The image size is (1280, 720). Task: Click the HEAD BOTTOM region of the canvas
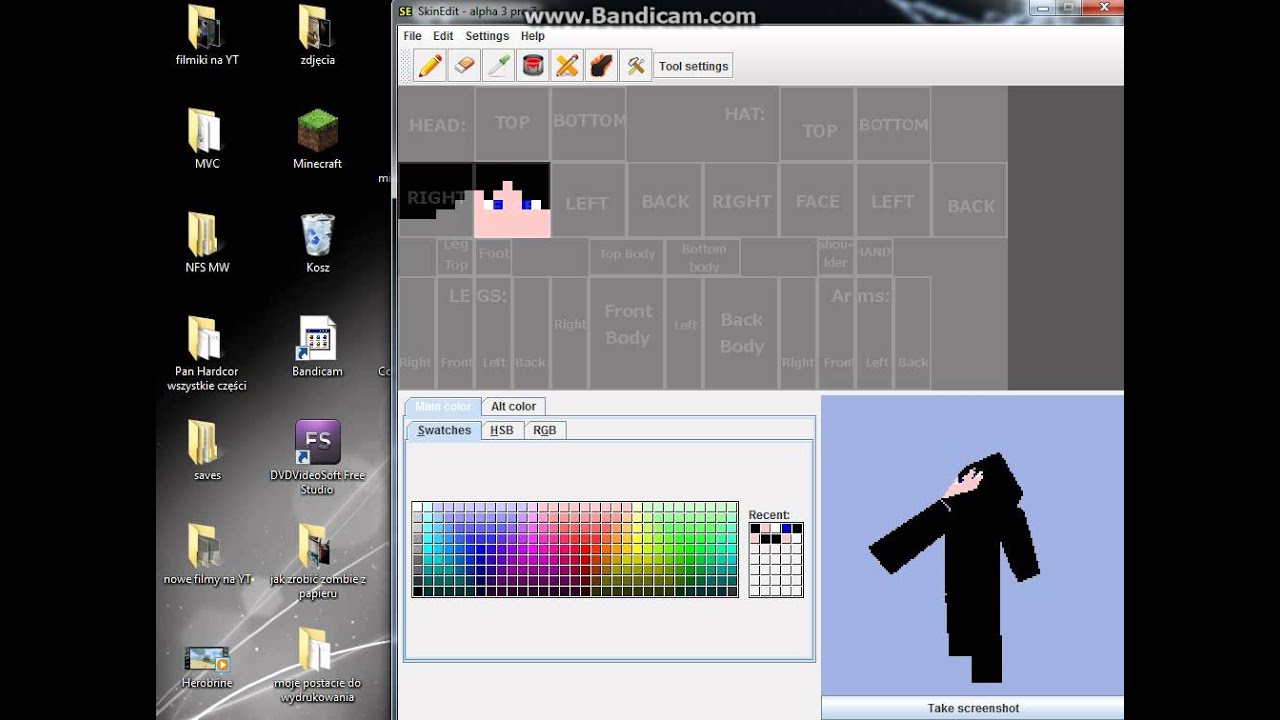coord(588,123)
